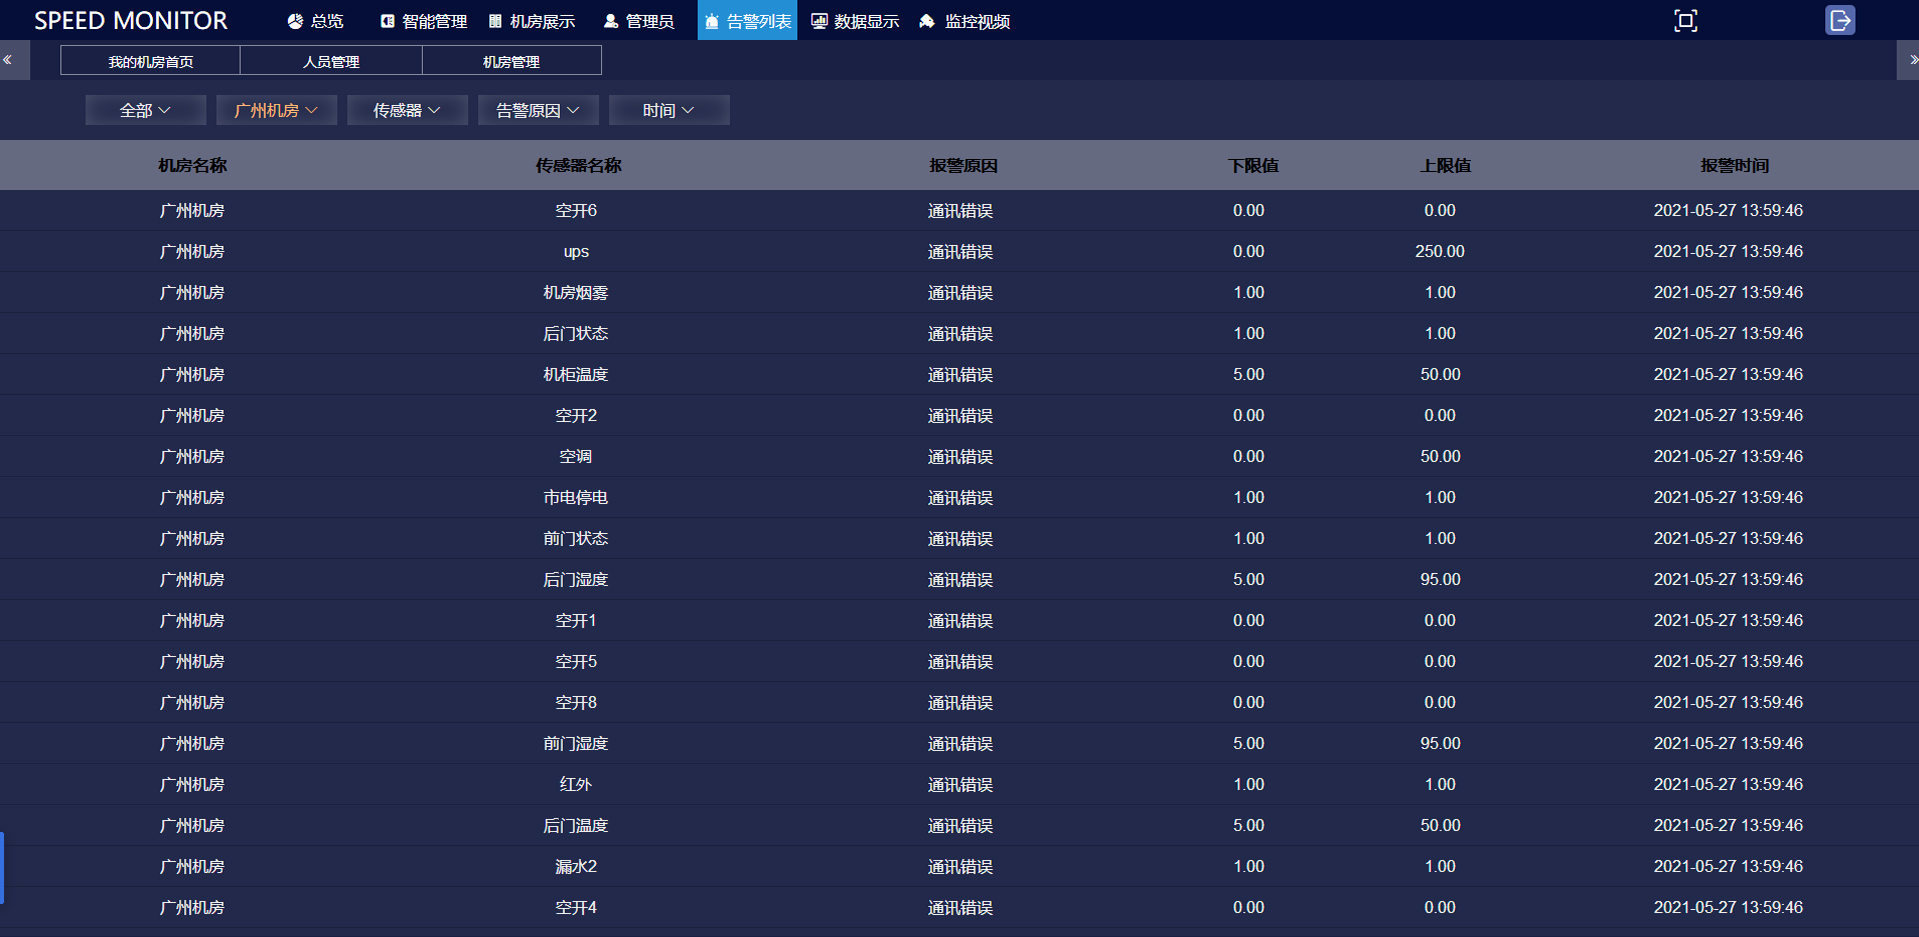Open the 人员管理 tab
The height and width of the screenshot is (937, 1919).
[x=331, y=61]
